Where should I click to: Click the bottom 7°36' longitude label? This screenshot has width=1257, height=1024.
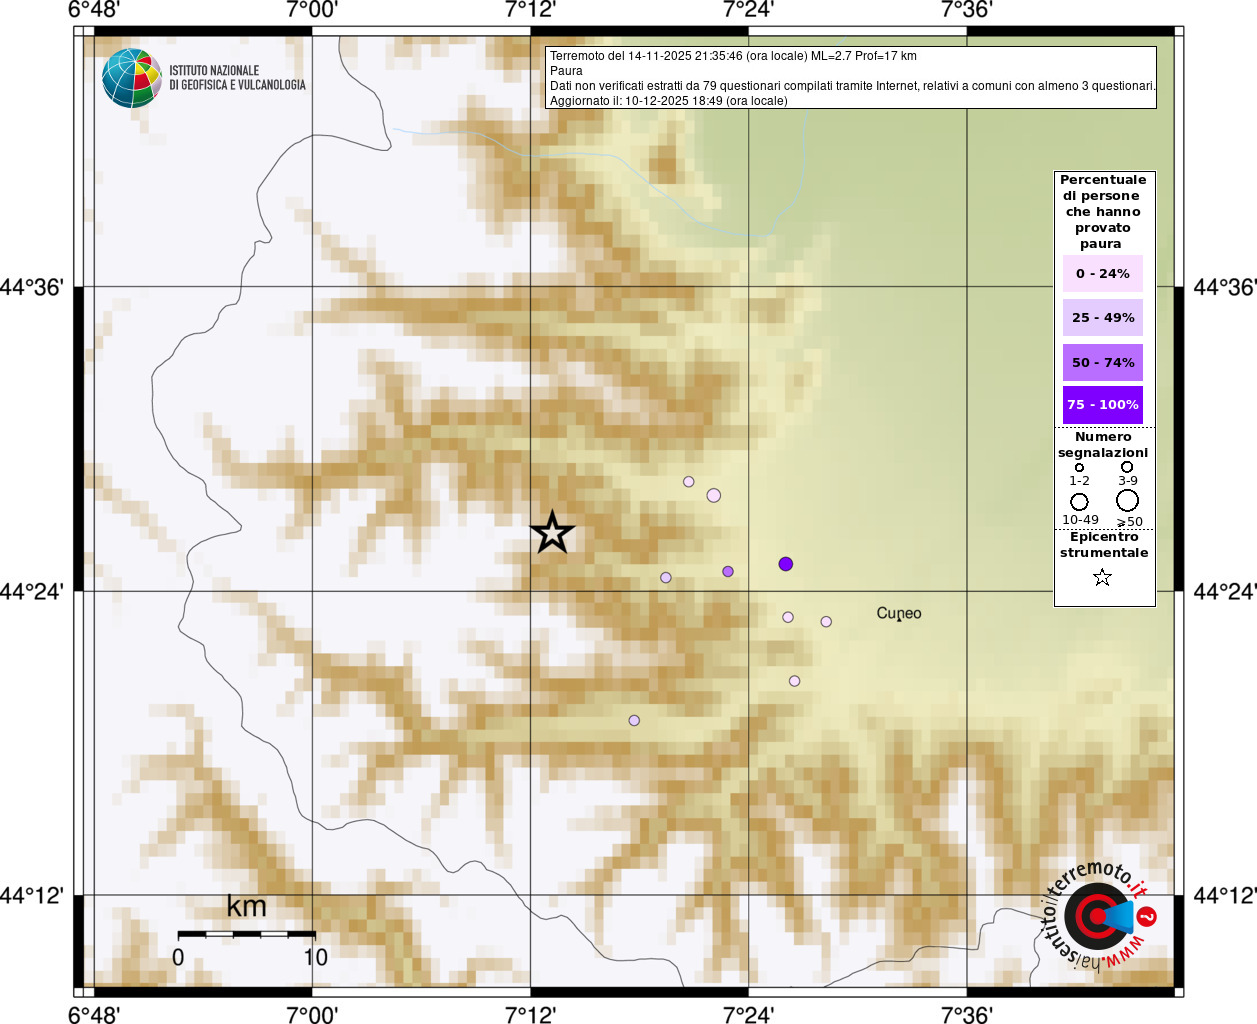pyautogui.click(x=966, y=1014)
